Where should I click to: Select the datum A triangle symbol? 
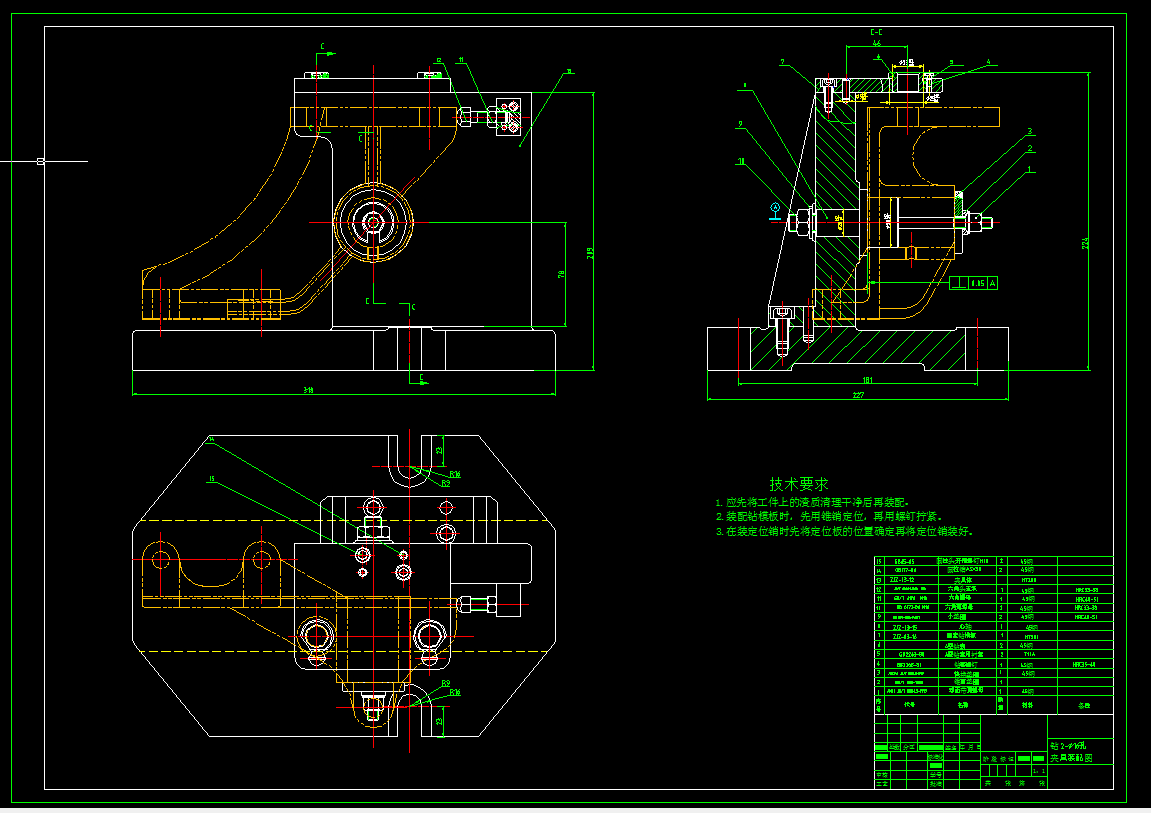(x=774, y=209)
